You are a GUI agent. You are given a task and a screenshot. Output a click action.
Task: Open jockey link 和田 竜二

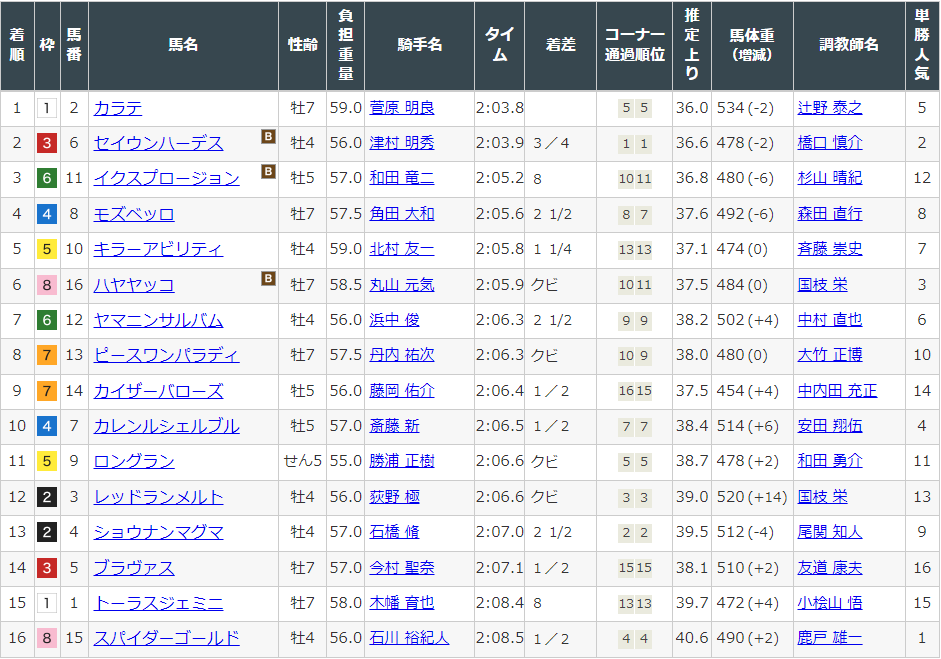coord(401,178)
